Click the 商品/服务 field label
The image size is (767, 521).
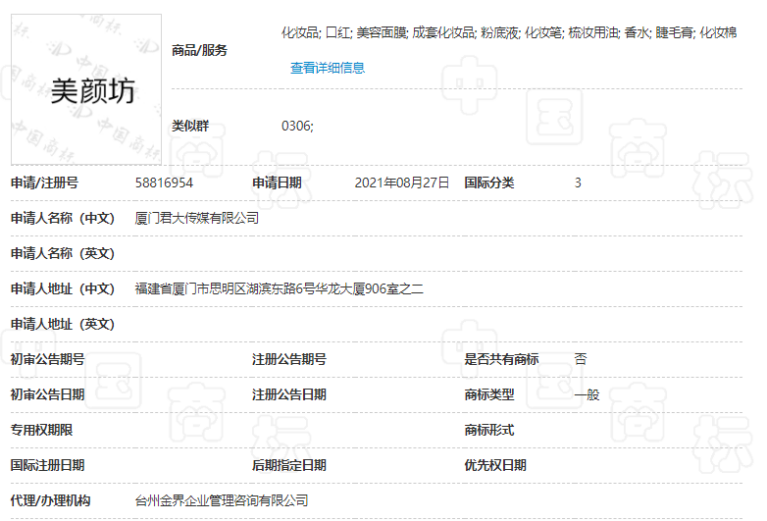point(199,50)
